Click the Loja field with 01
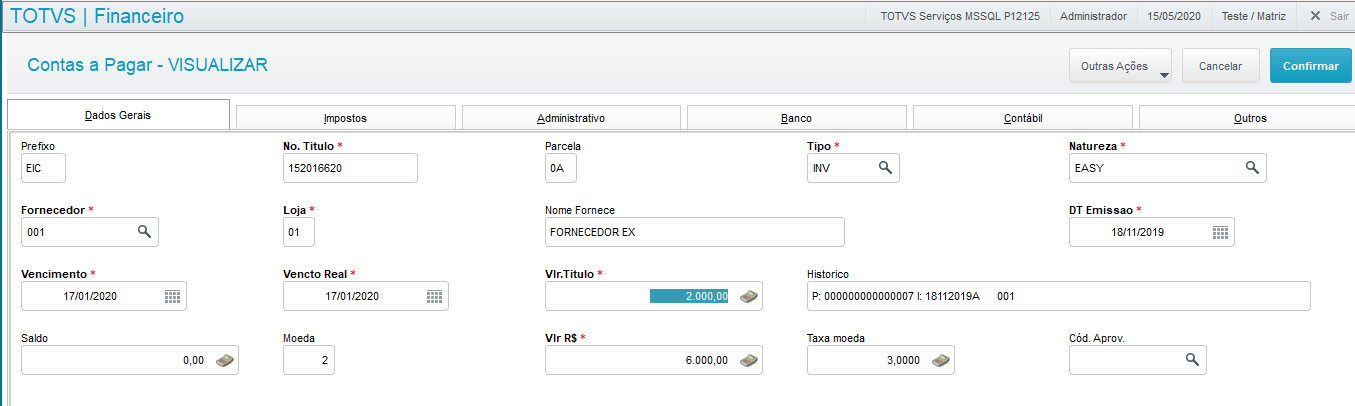 [299, 232]
